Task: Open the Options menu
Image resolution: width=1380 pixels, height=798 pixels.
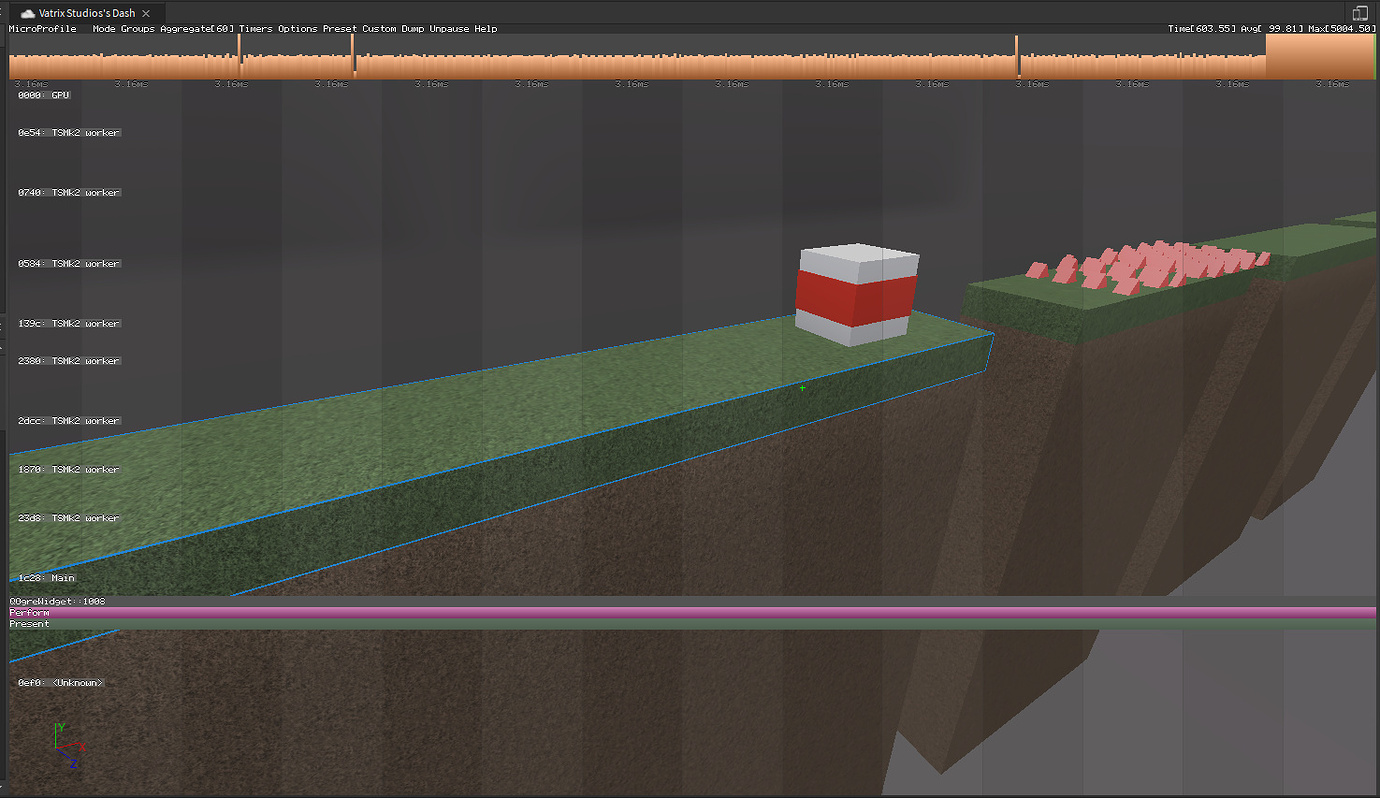Action: point(298,29)
